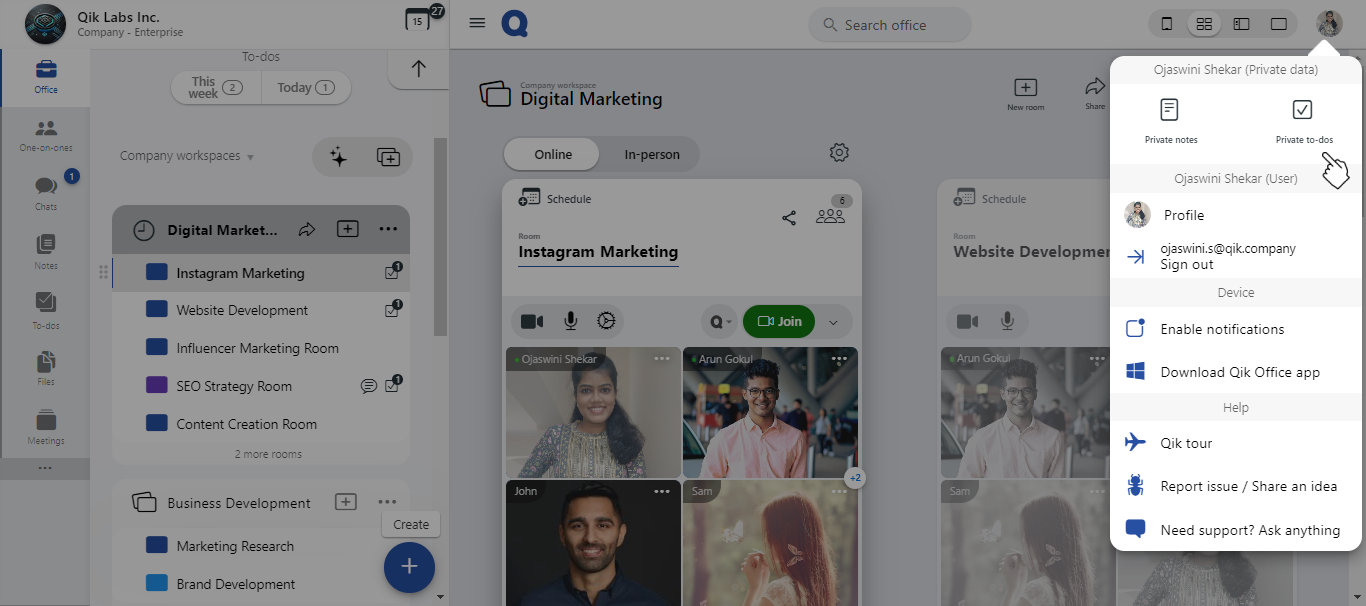Toggle microphone in Instagram Marketing room
This screenshot has height=606, width=1366.
pos(570,321)
